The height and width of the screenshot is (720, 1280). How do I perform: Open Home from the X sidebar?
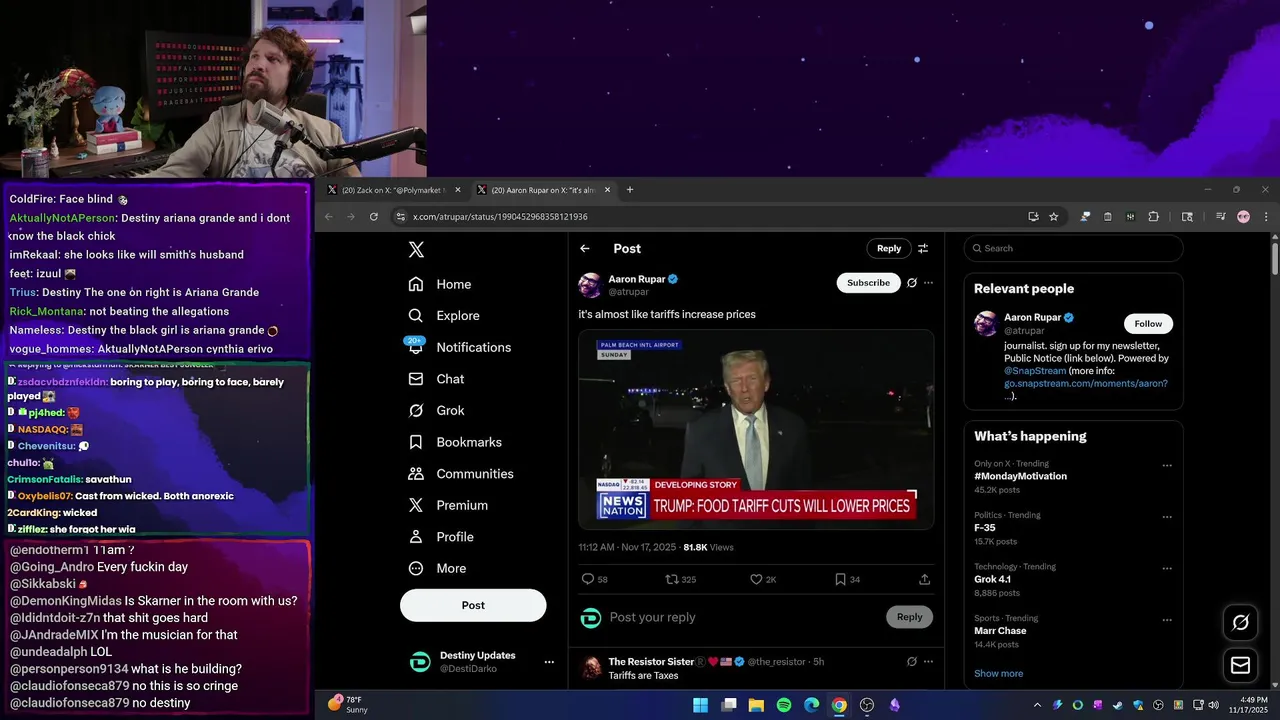[440, 284]
